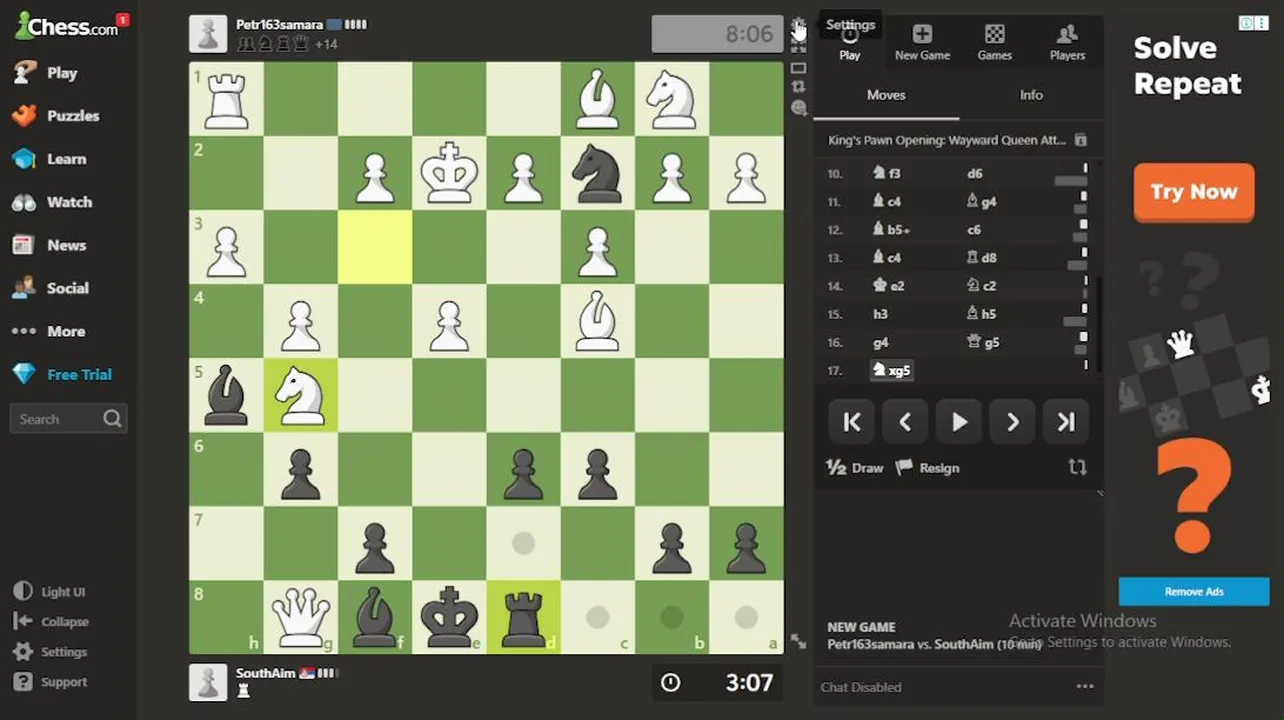Open the More menu in the sidebar

tap(49, 331)
